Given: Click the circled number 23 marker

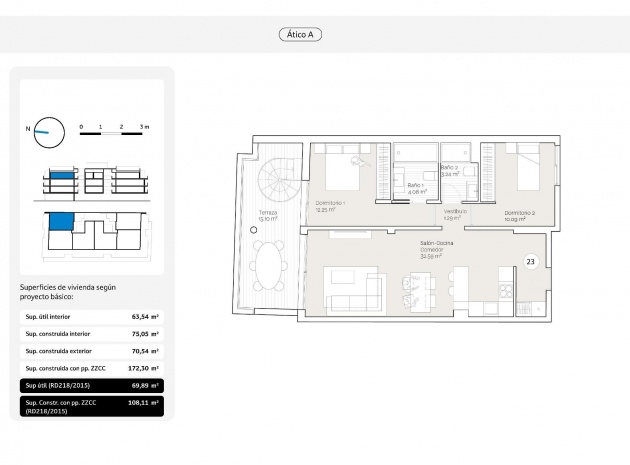Looking at the screenshot, I should [x=531, y=262].
